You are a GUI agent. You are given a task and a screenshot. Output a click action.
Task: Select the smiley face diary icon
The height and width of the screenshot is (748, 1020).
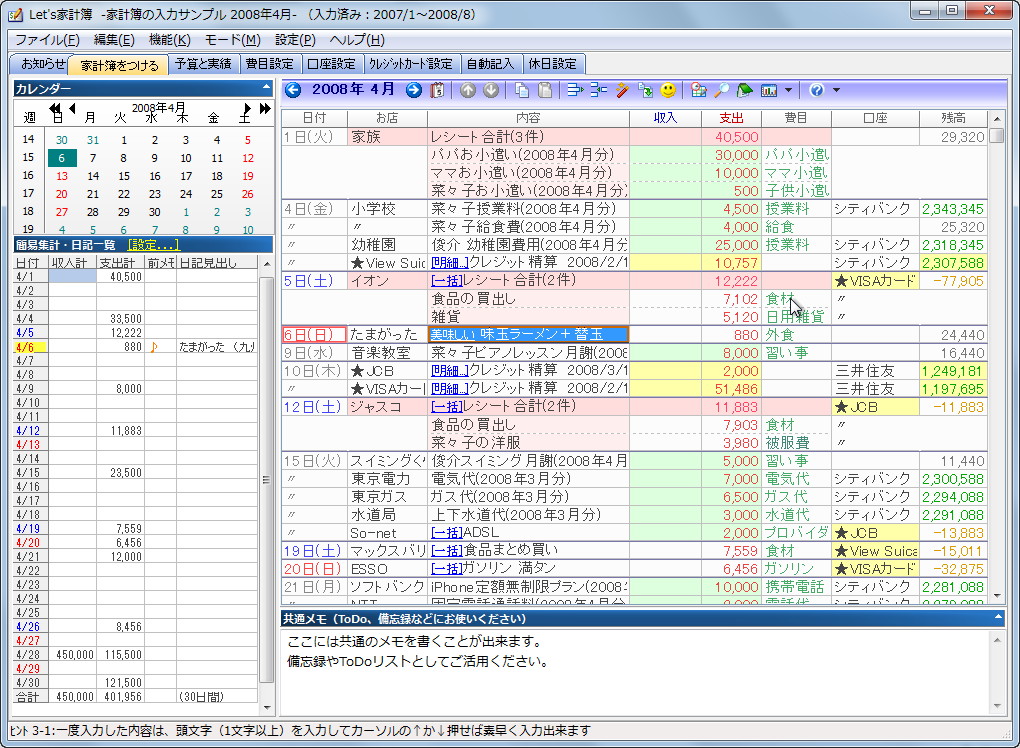[670, 90]
